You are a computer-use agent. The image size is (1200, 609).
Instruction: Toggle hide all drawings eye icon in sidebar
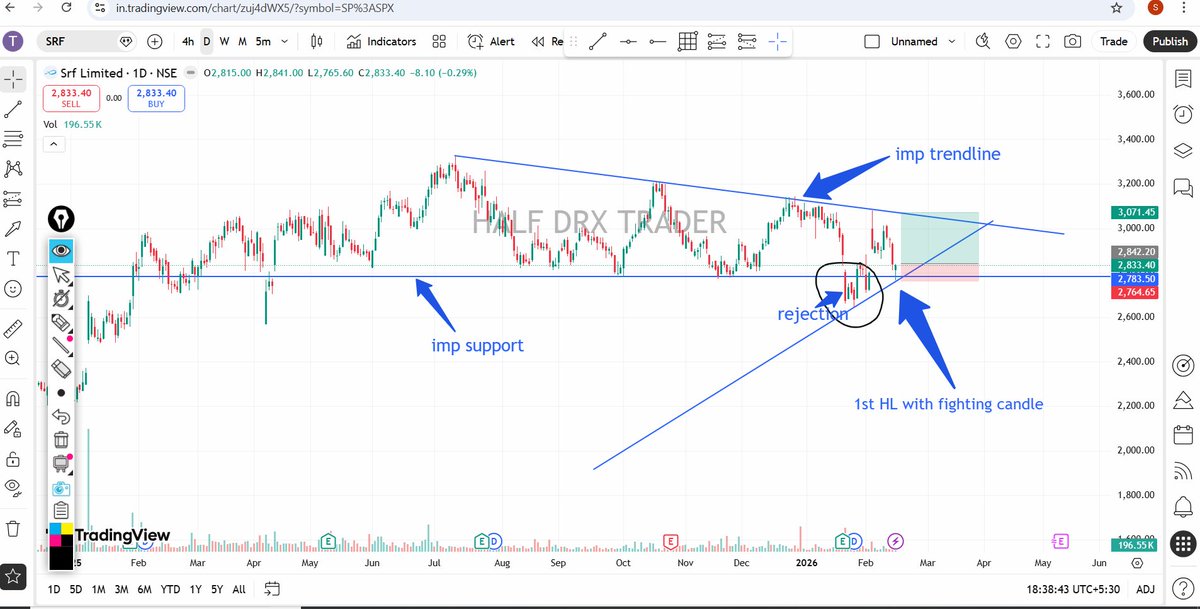[13, 488]
